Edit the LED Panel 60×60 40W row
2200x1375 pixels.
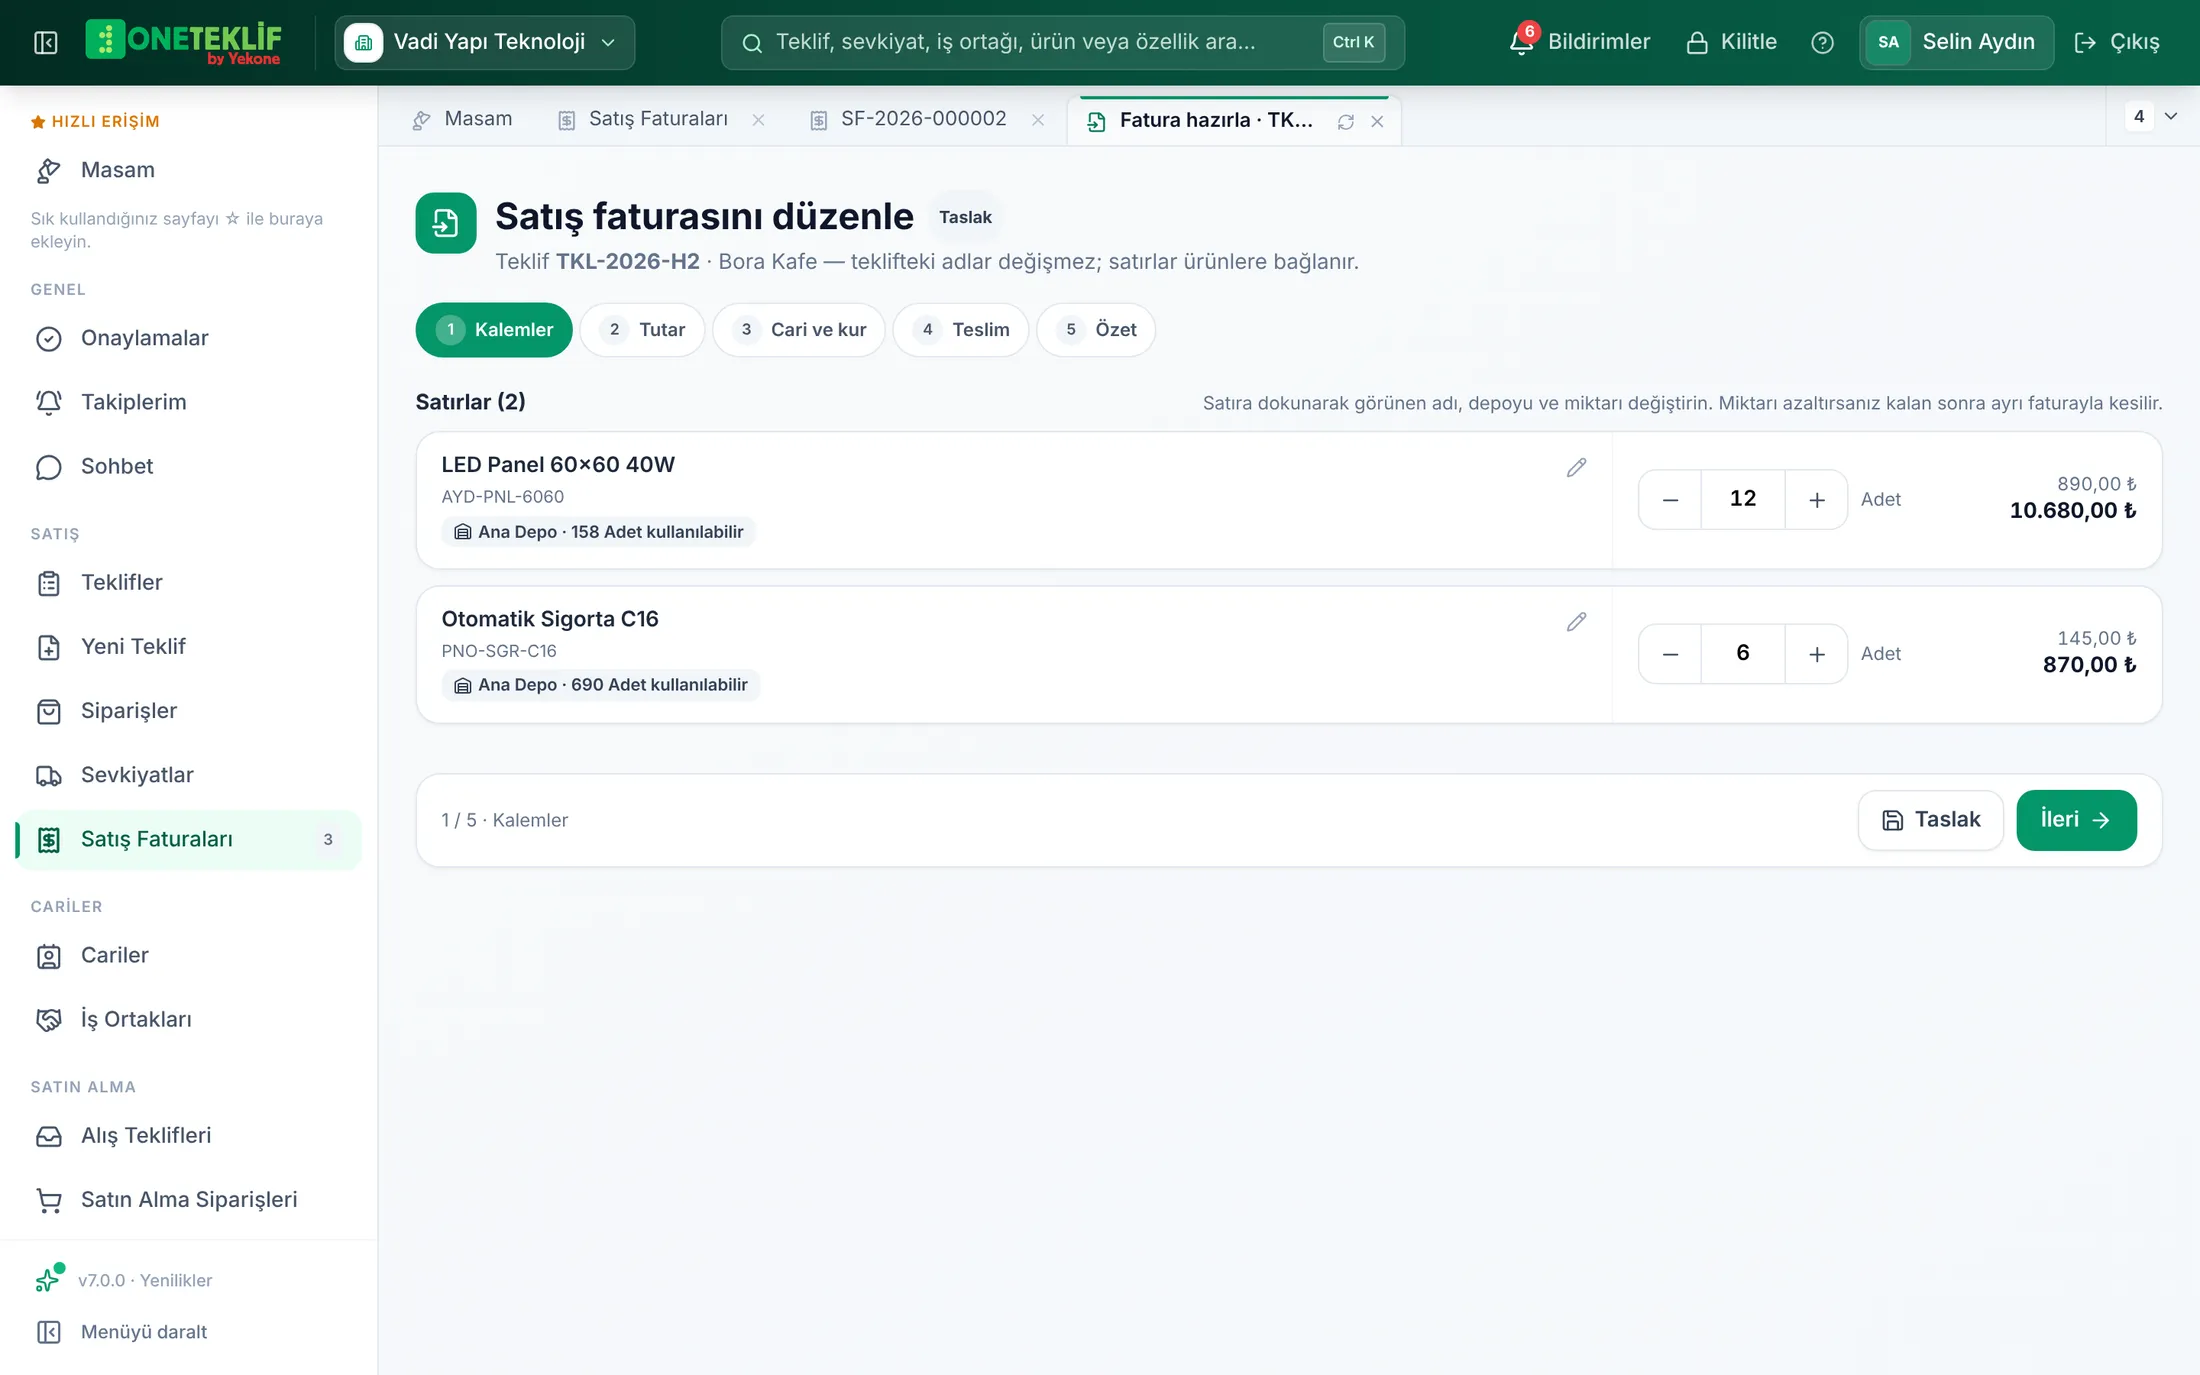[x=1576, y=467]
